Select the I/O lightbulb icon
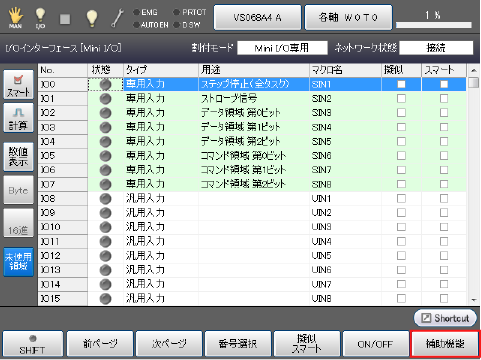The image size is (481, 360). click(40, 18)
